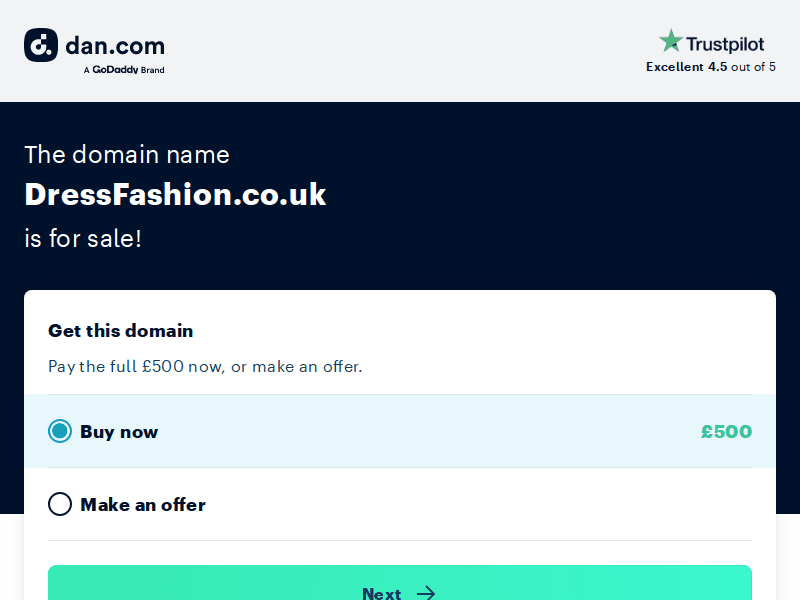Click the Trustpilot wordmark

point(725,44)
